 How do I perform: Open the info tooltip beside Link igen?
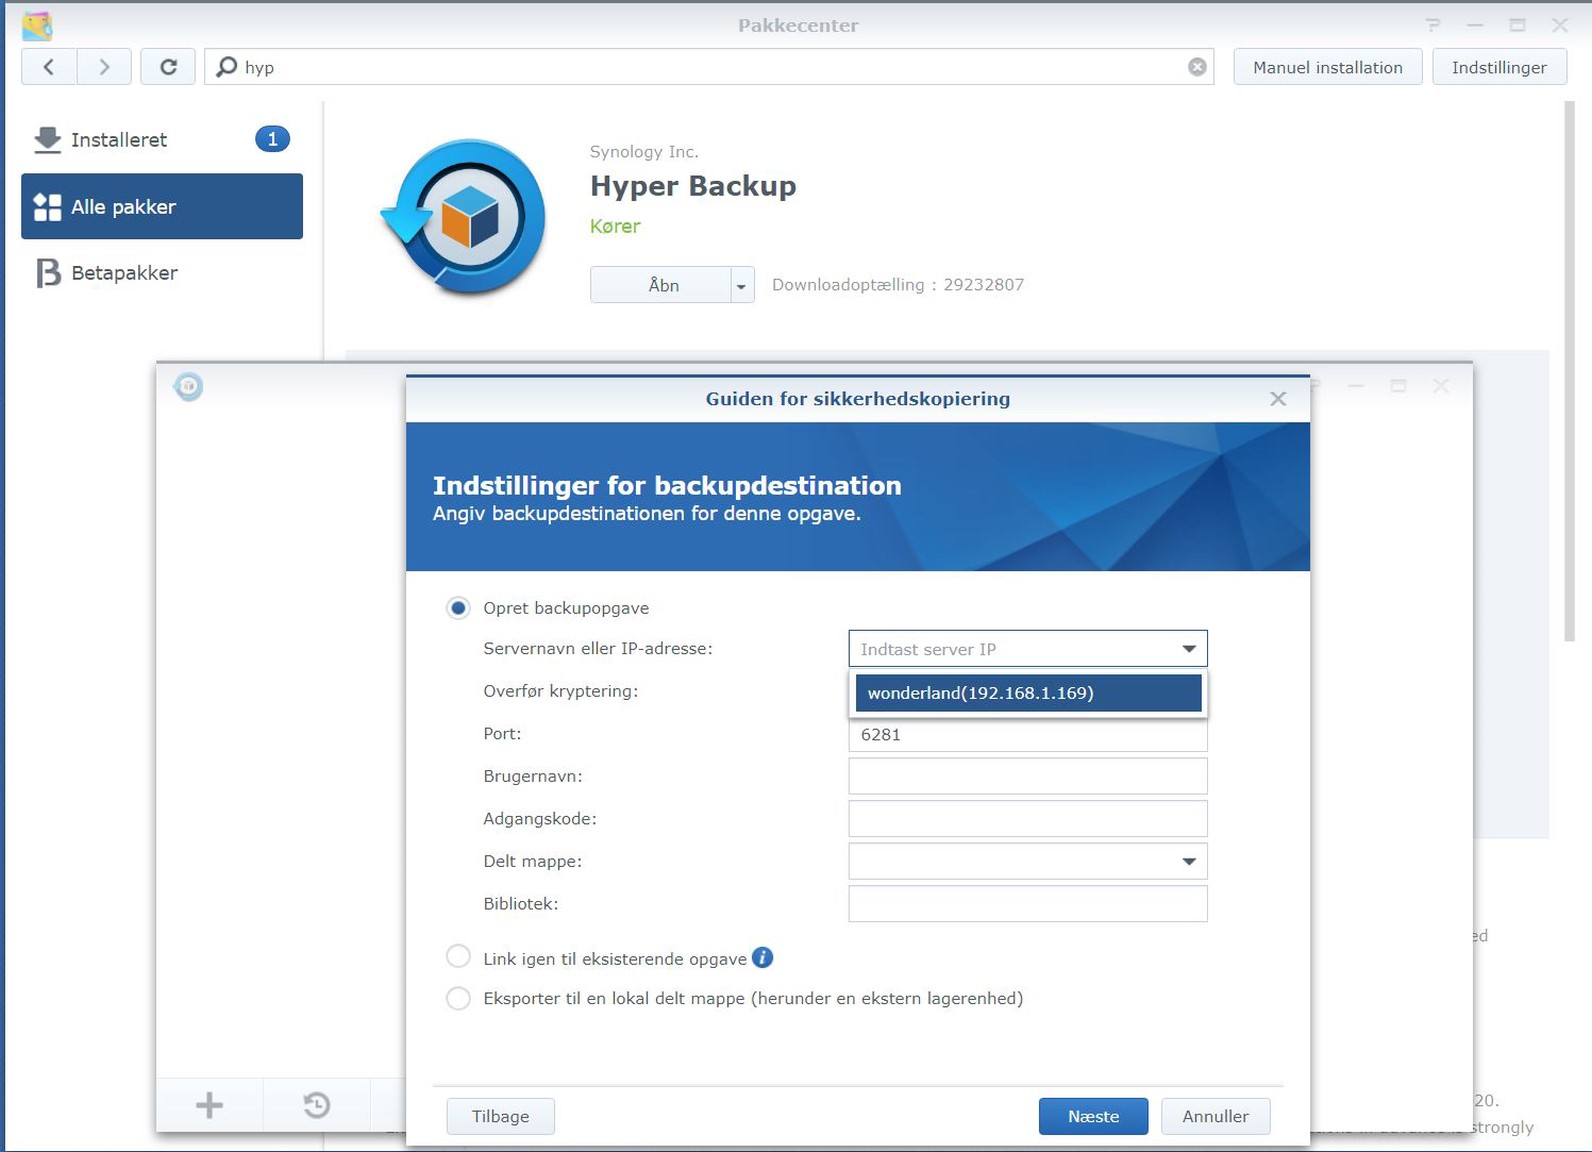click(x=762, y=958)
